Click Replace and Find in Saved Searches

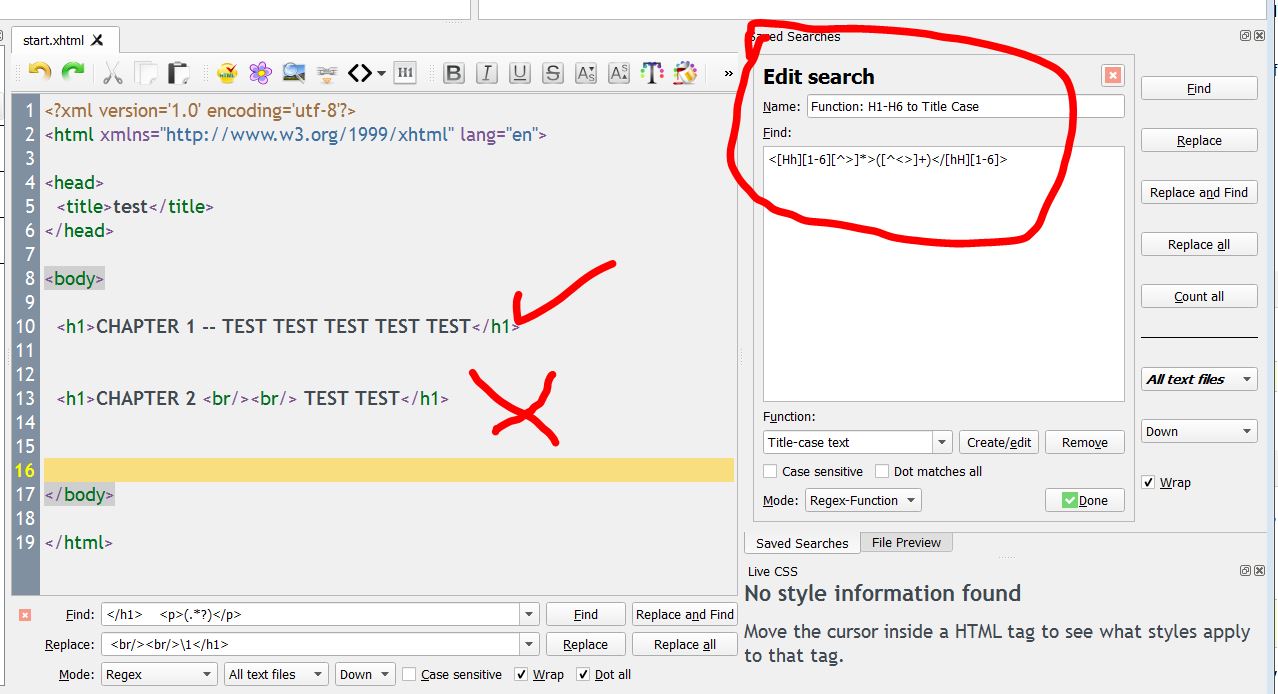pyautogui.click(x=1199, y=192)
